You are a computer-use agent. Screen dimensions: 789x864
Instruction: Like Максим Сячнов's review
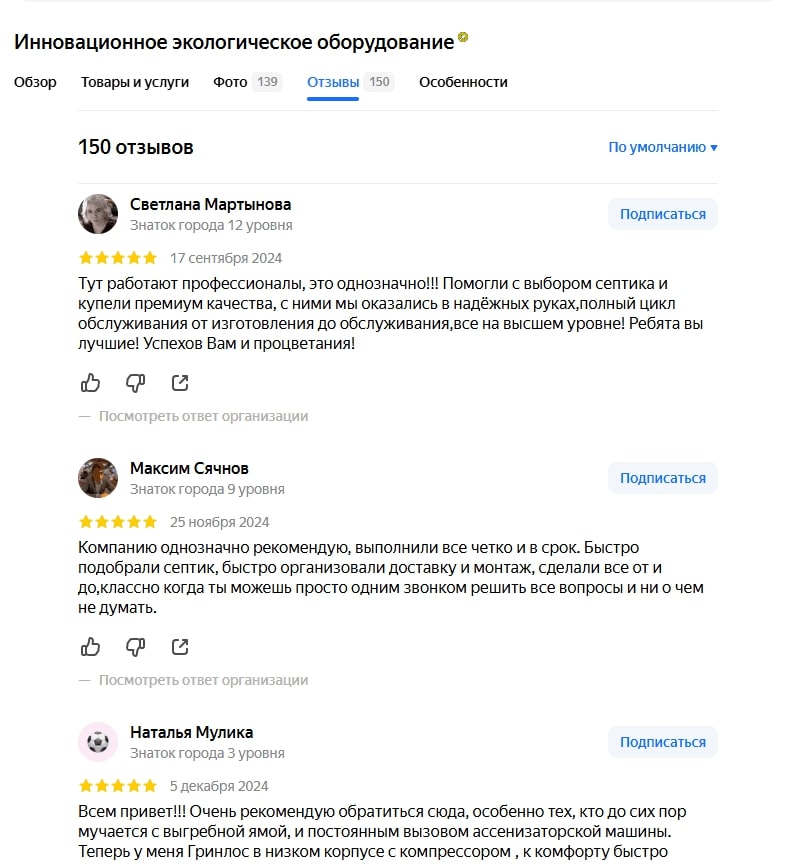pyautogui.click(x=90, y=647)
